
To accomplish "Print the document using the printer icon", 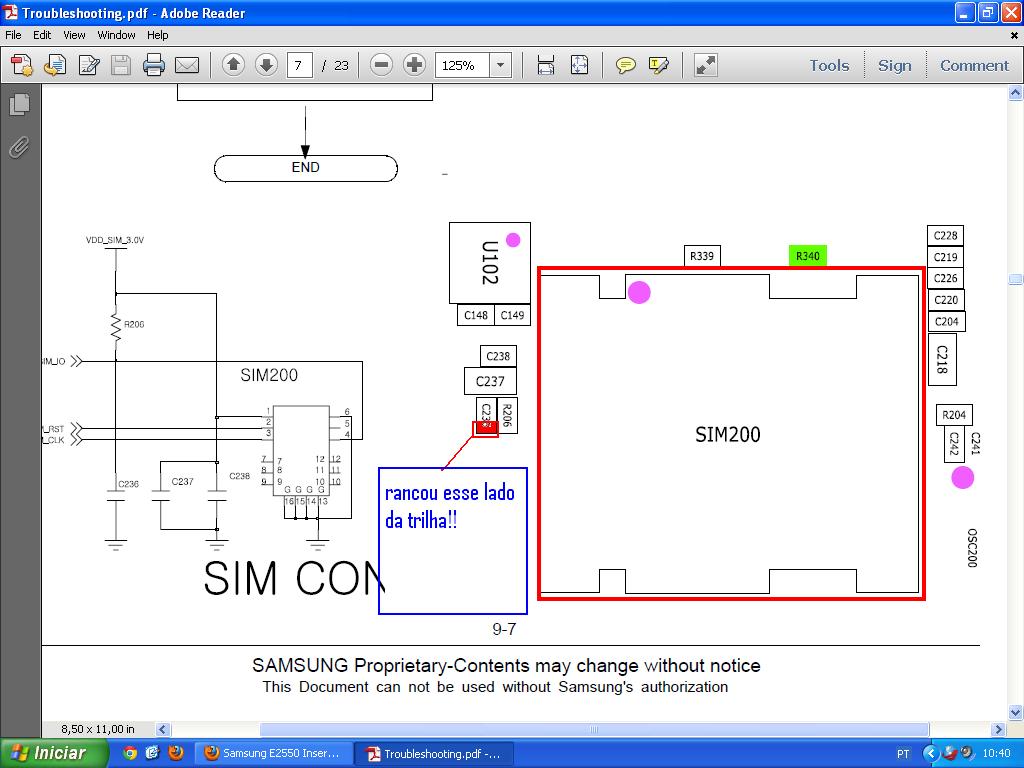I will coord(154,65).
